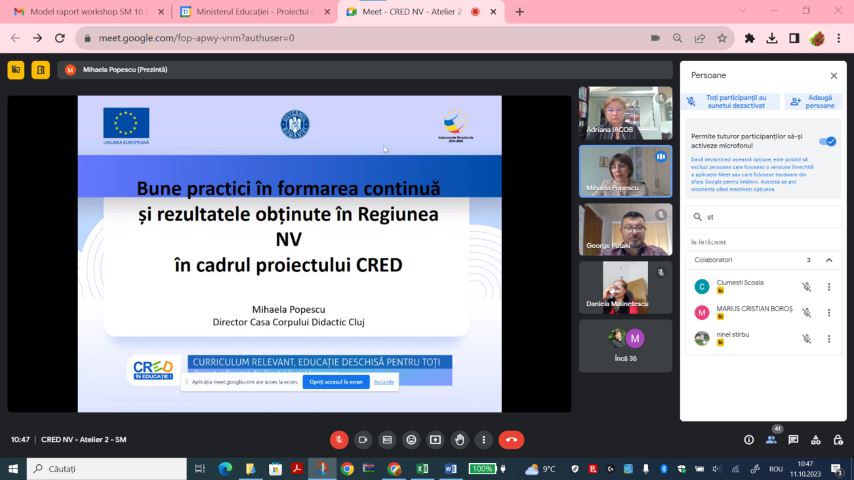
Task: Open the chat panel icon
Action: [x=793, y=440]
